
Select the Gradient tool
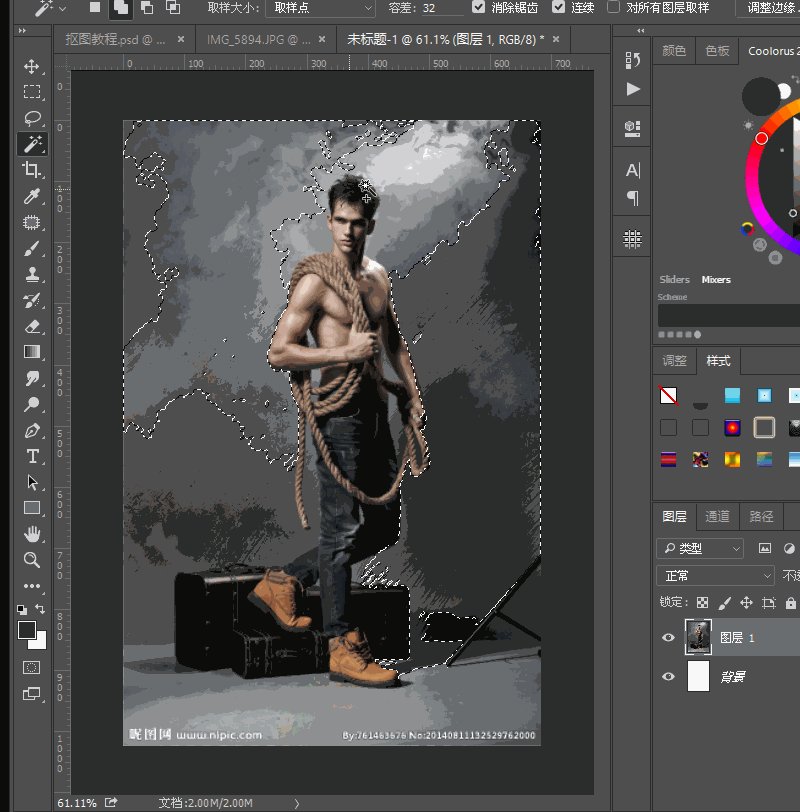tap(32, 352)
